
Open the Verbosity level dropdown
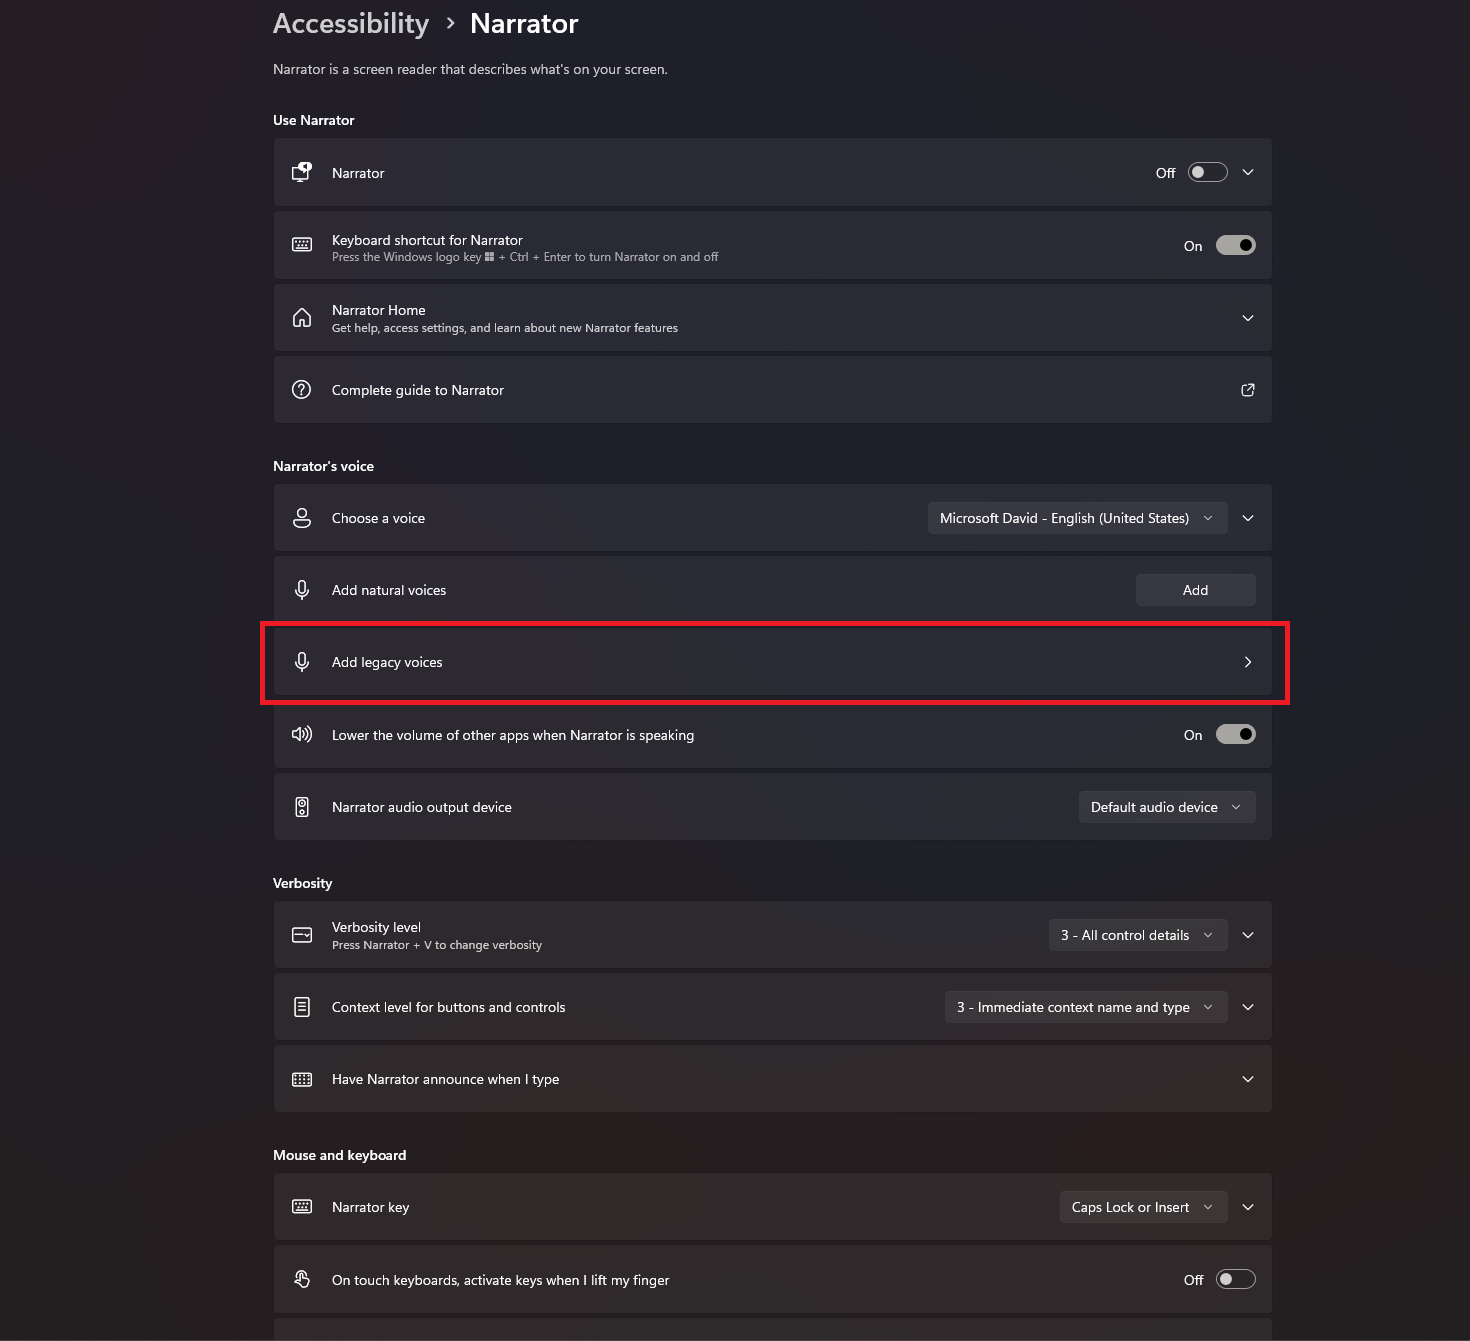1137,935
